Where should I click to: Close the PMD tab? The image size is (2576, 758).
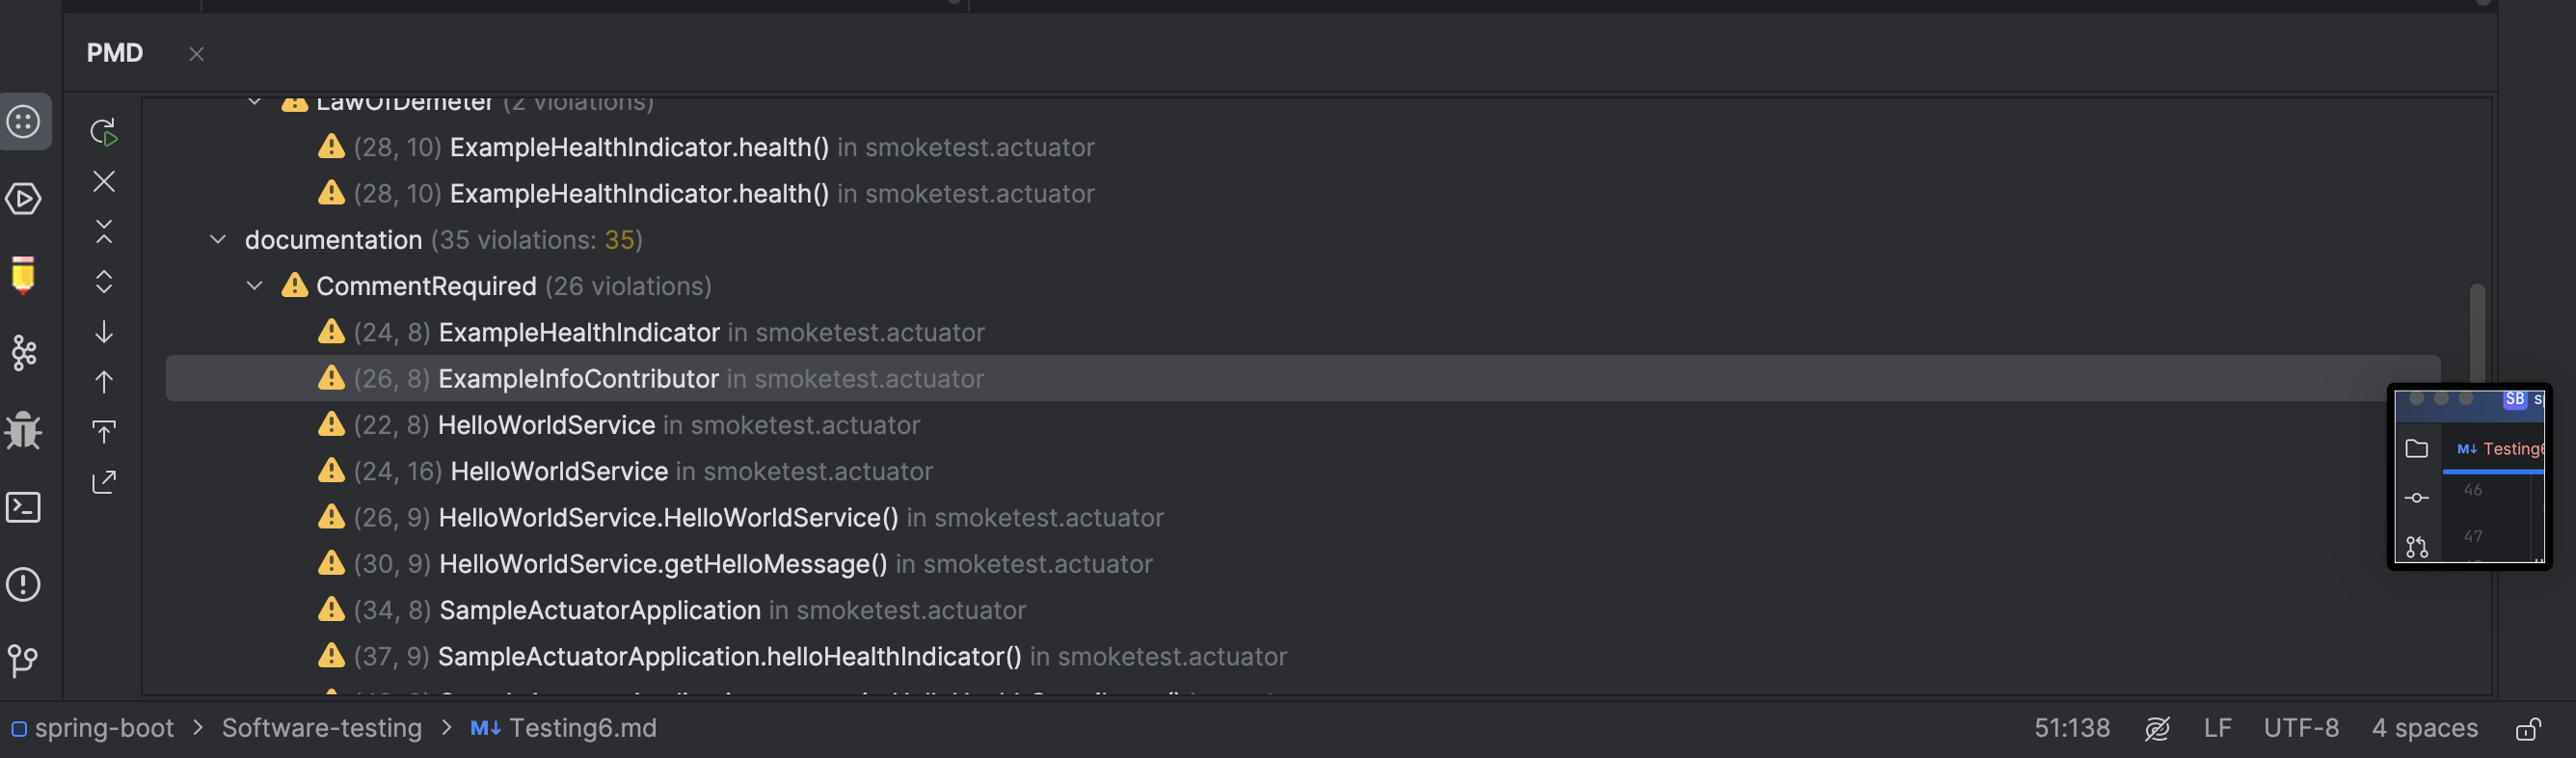[196, 54]
